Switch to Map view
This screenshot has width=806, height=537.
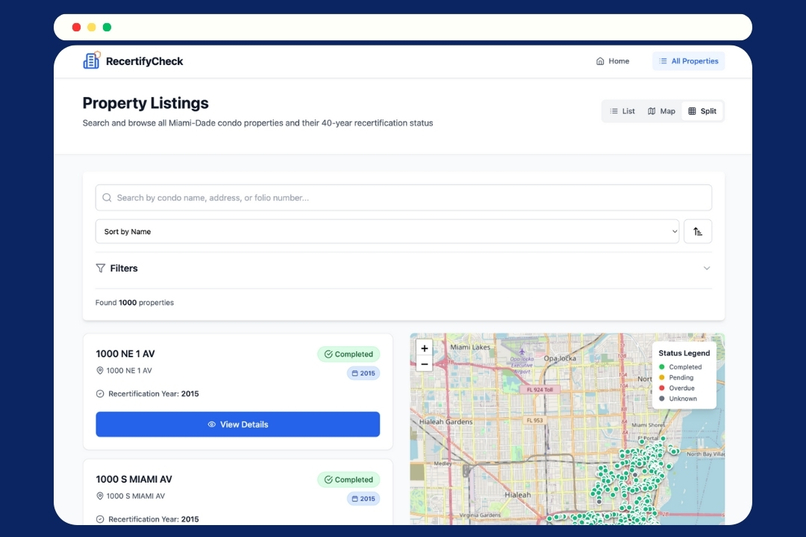click(x=661, y=111)
